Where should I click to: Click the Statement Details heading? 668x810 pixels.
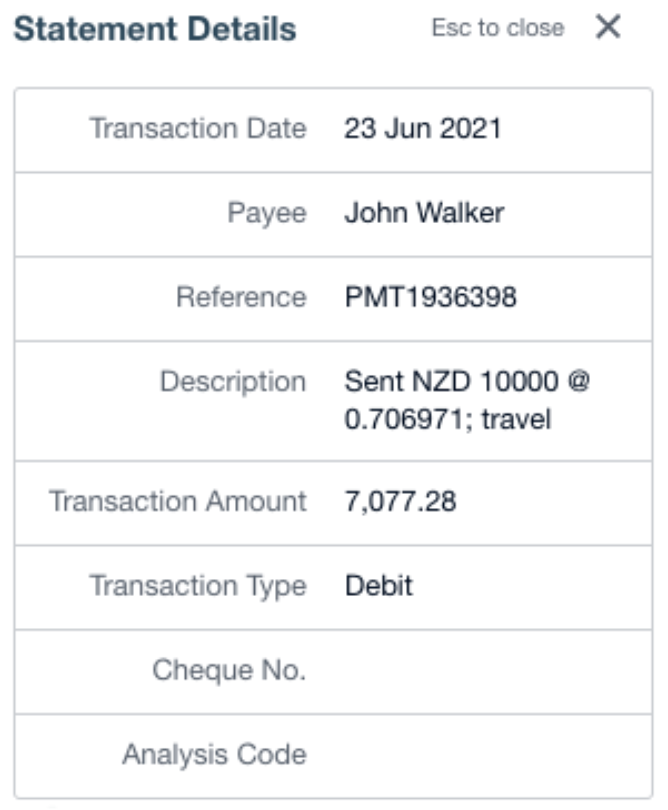[x=155, y=29]
